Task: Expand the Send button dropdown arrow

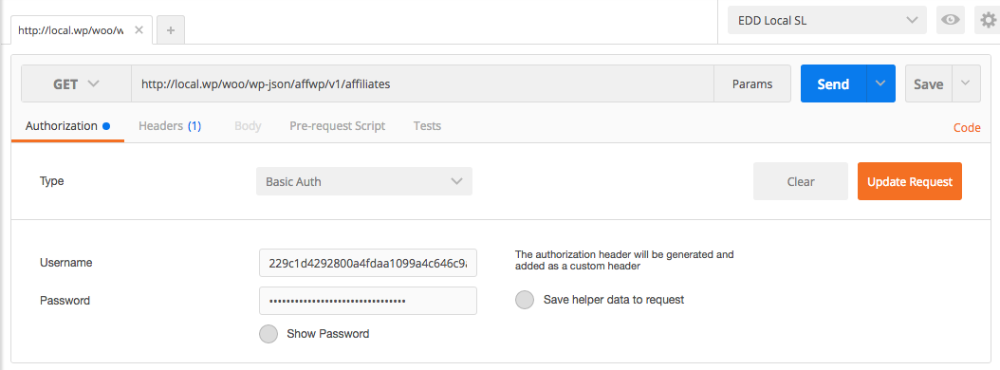Action: 881,84
